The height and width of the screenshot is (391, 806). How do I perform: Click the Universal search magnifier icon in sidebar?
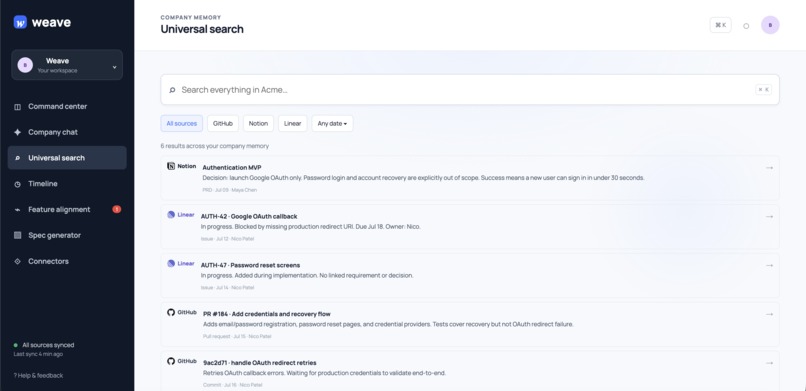click(17, 158)
